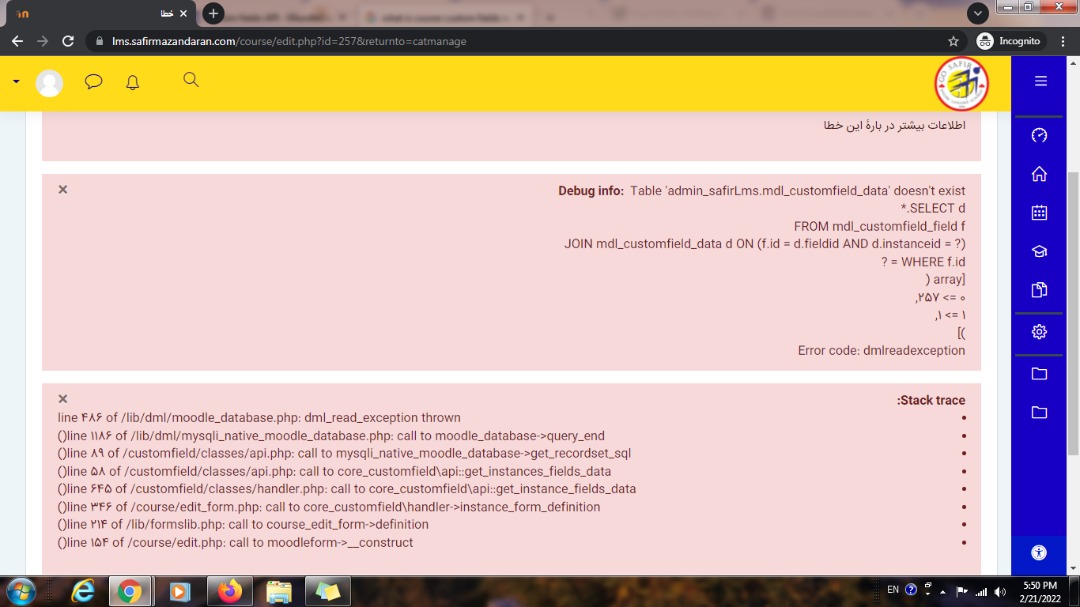Open volume control in system tray
This screenshot has width=1080, height=607.
click(1000, 591)
